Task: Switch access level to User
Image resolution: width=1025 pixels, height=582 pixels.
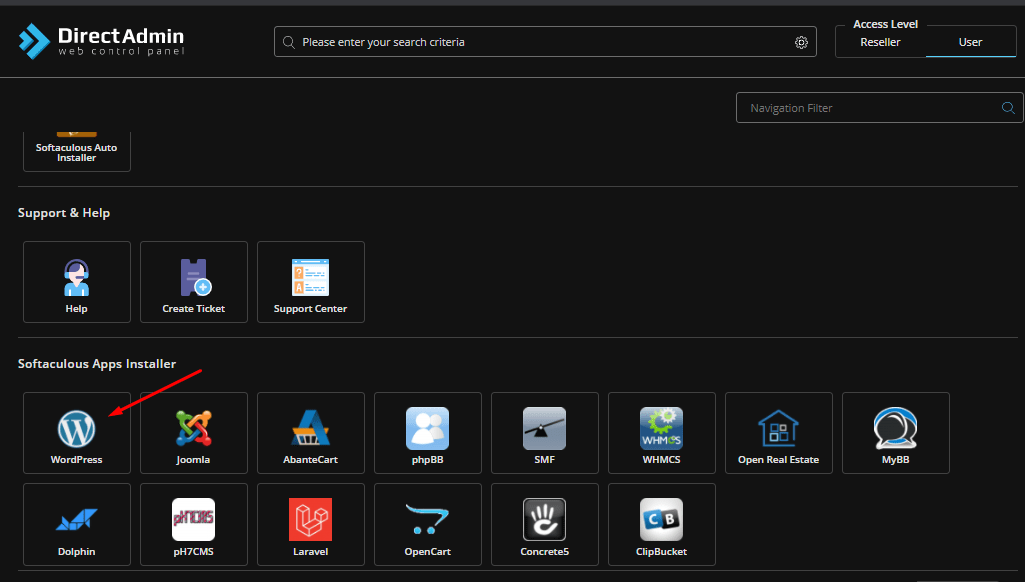Action: [x=970, y=43]
